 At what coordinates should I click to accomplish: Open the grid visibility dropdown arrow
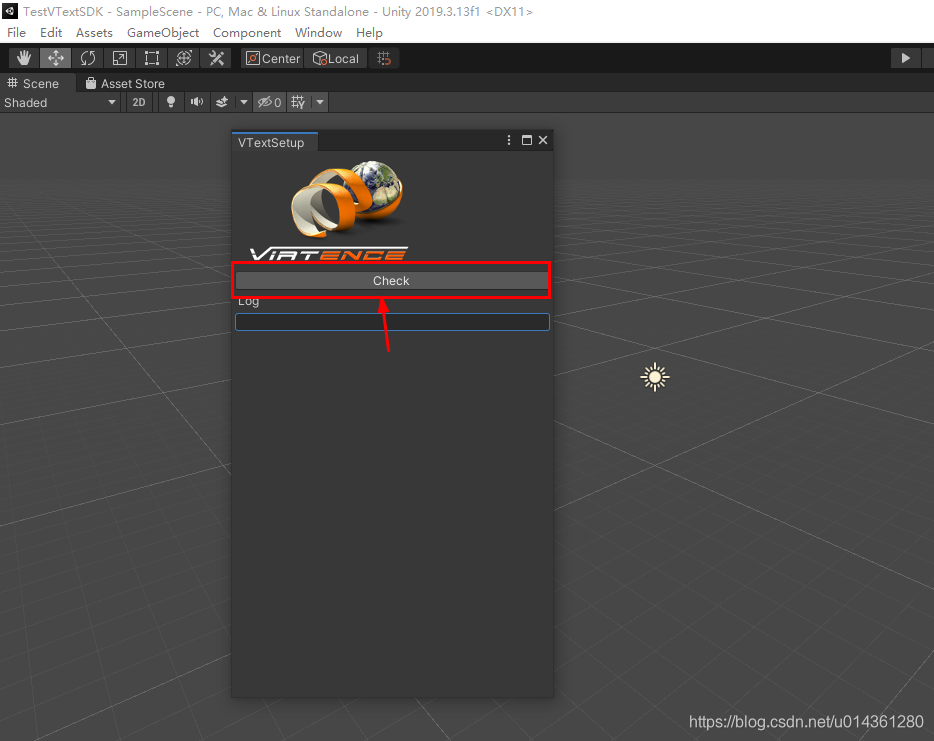coord(318,101)
